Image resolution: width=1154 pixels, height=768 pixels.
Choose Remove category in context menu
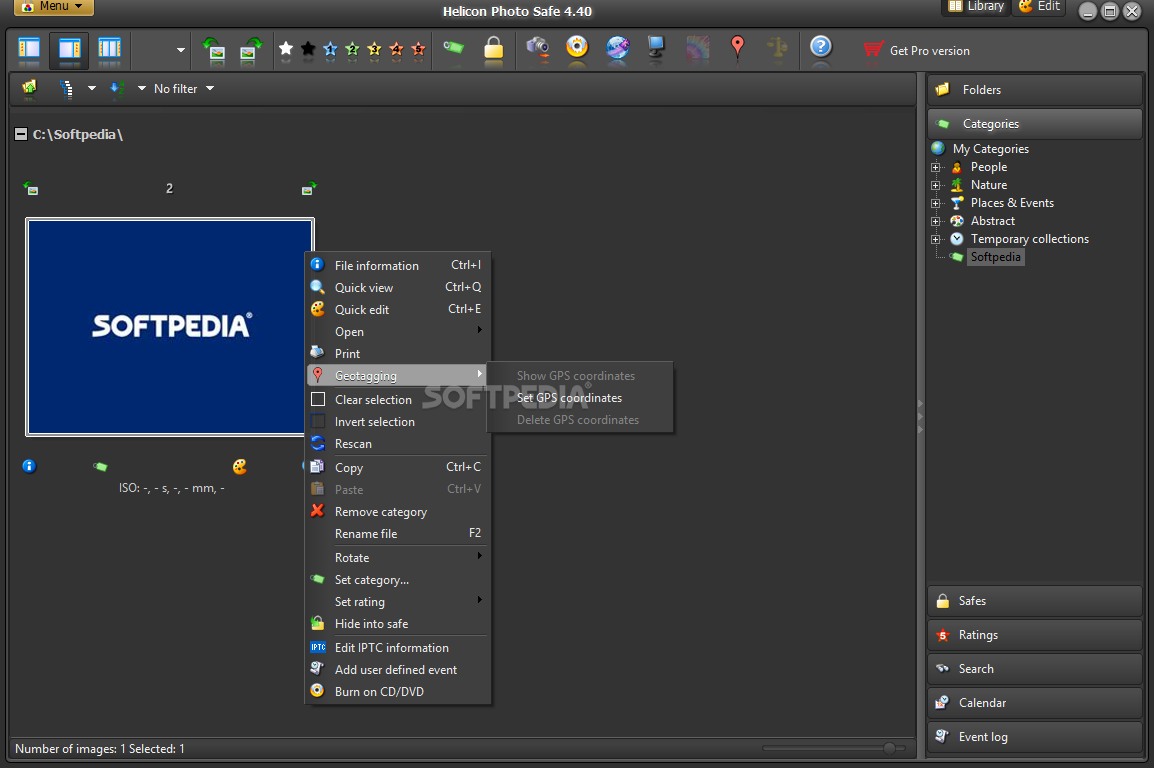tap(397, 512)
